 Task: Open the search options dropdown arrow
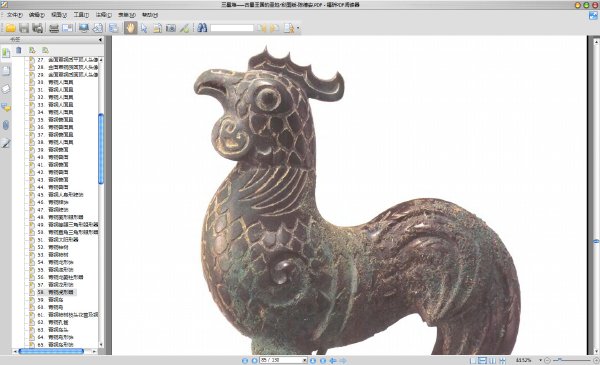tap(298, 28)
